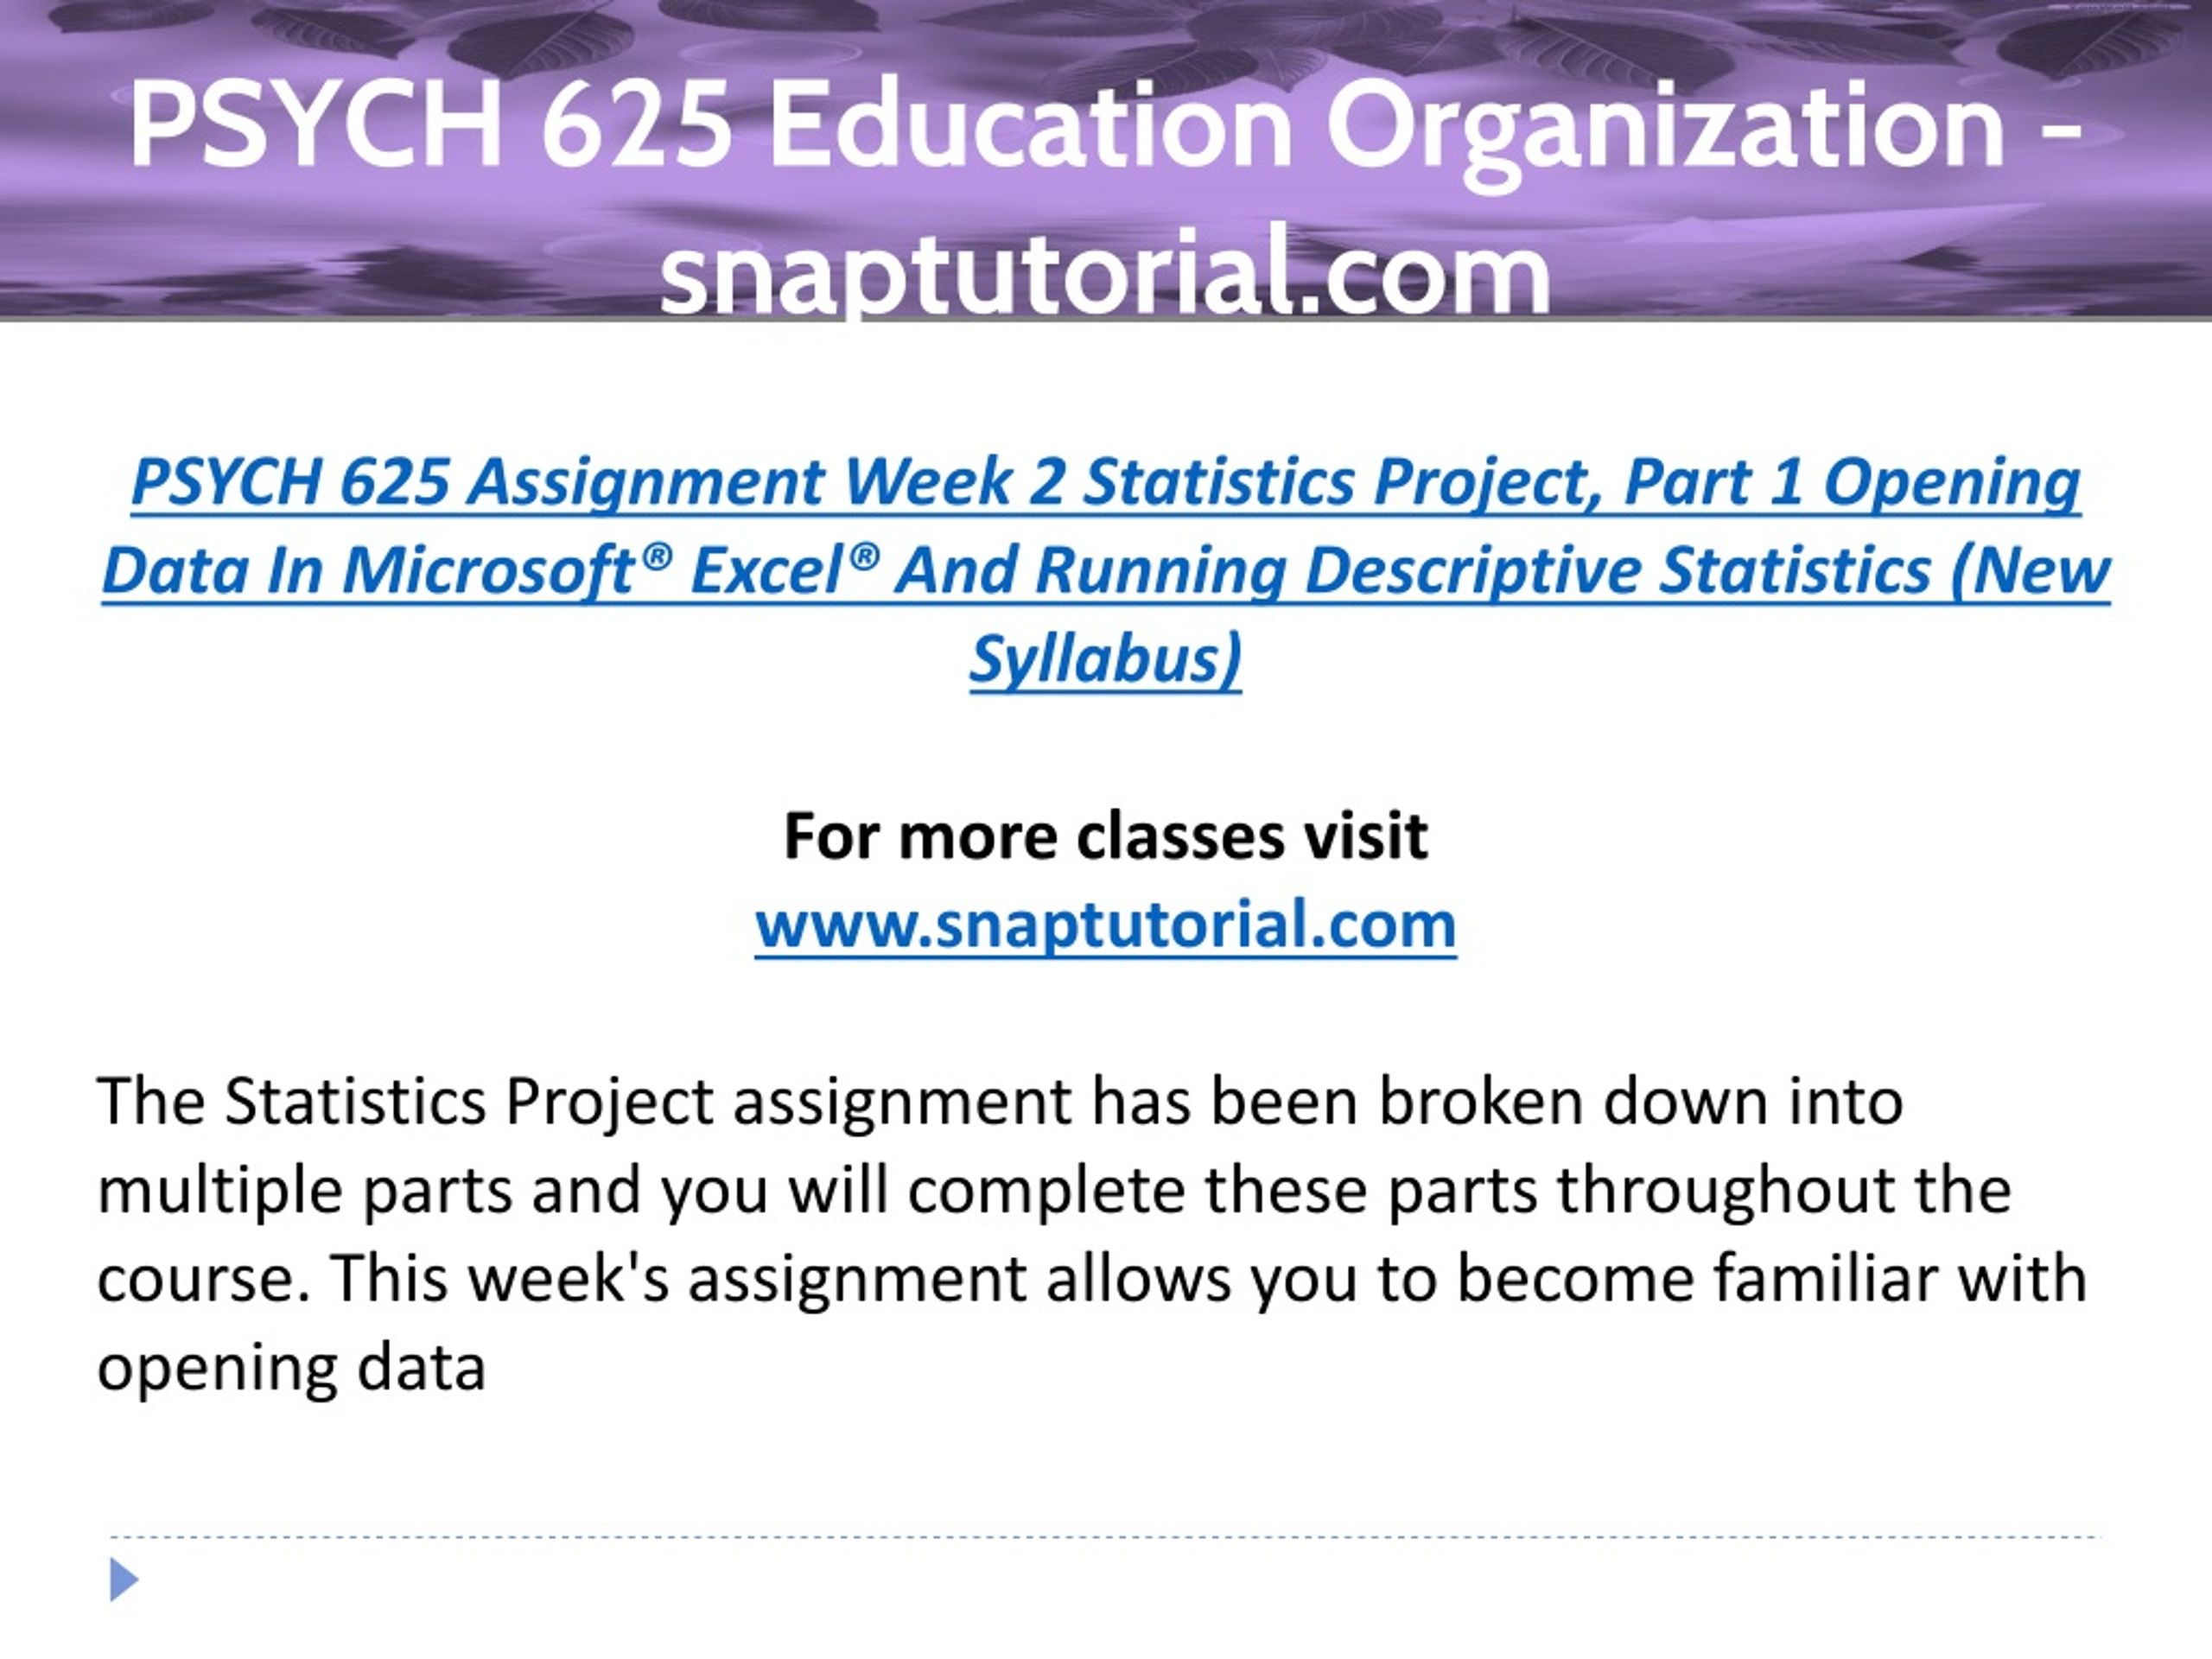Click the words 'Part 1 Opening' in the heading link
Image resolution: width=2212 pixels, height=1659 pixels.
(1853, 484)
